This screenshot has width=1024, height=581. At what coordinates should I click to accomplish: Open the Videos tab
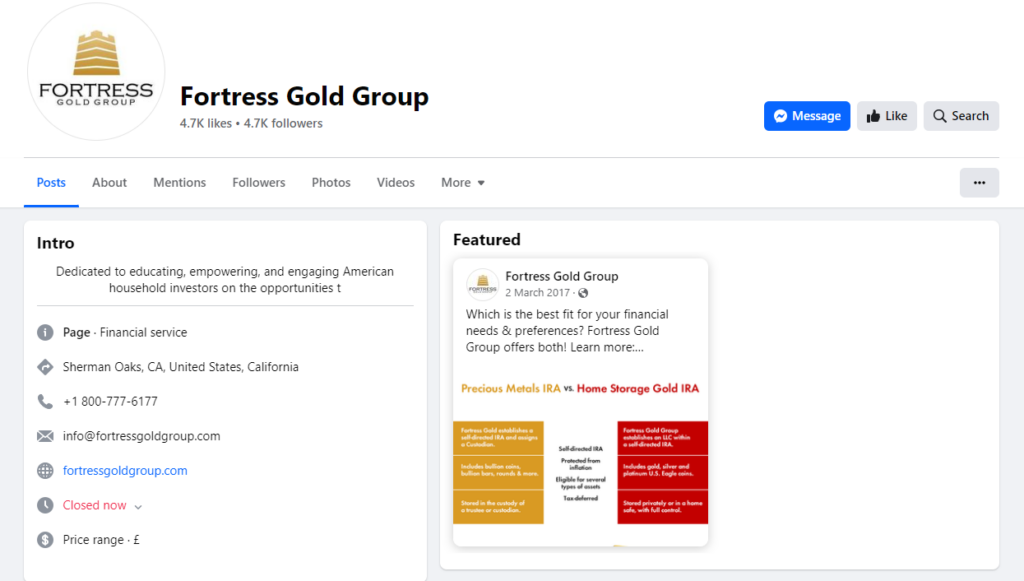tap(396, 183)
